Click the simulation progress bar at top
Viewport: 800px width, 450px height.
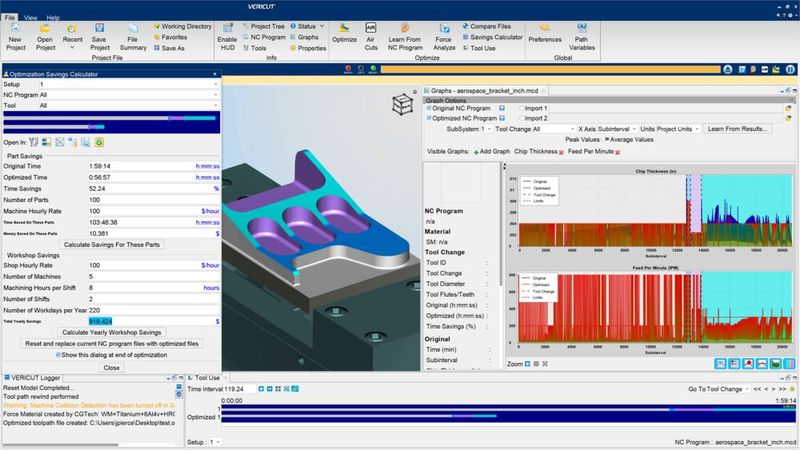[551, 69]
